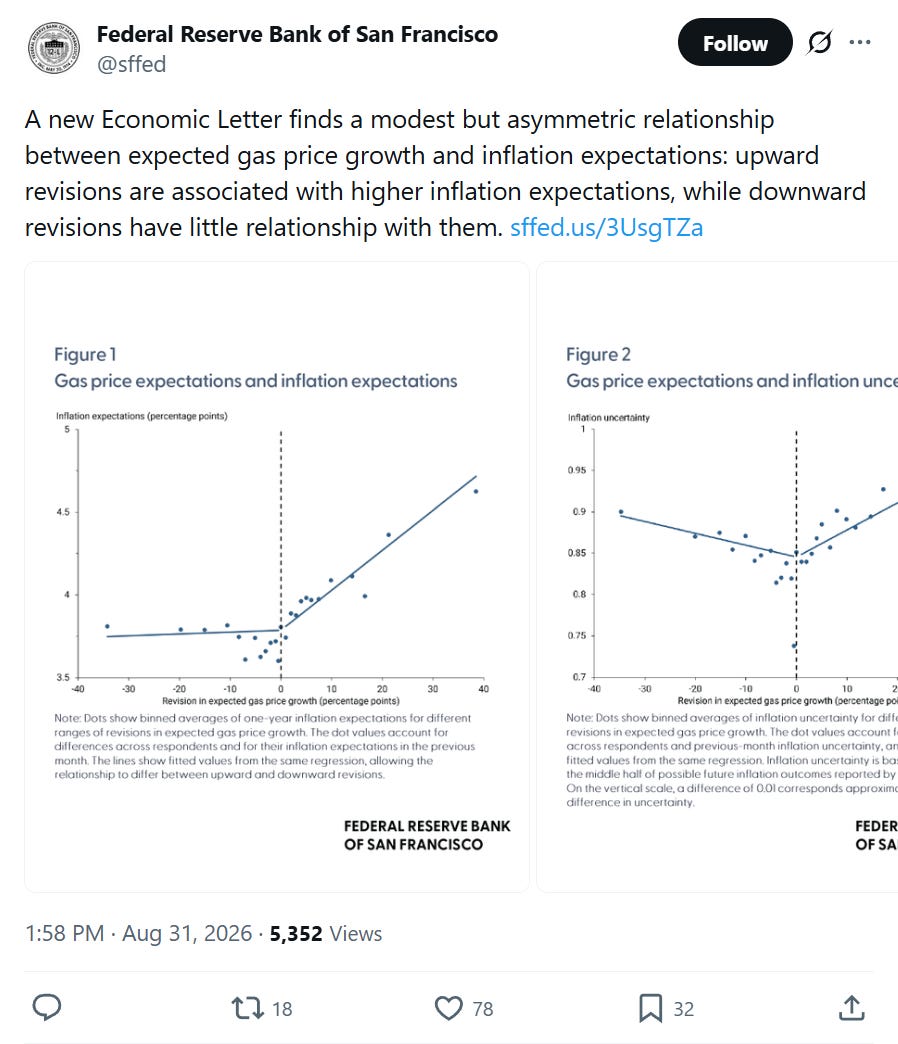Click the reply speech bubble icon

coord(47,1008)
